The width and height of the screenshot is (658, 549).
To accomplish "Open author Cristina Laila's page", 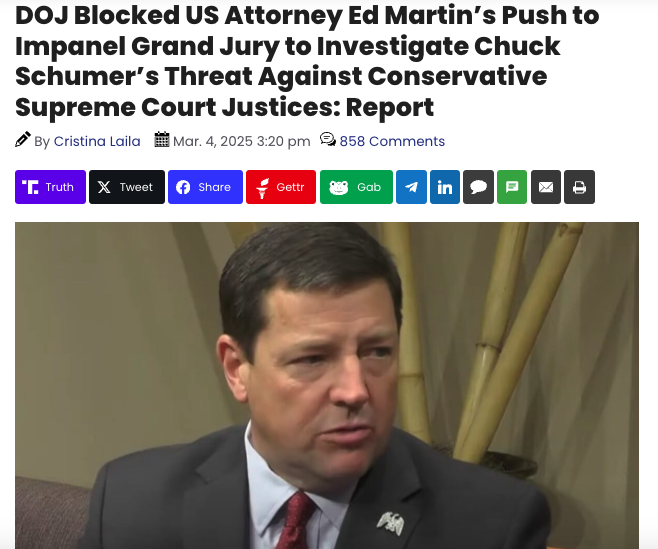I will 97,141.
